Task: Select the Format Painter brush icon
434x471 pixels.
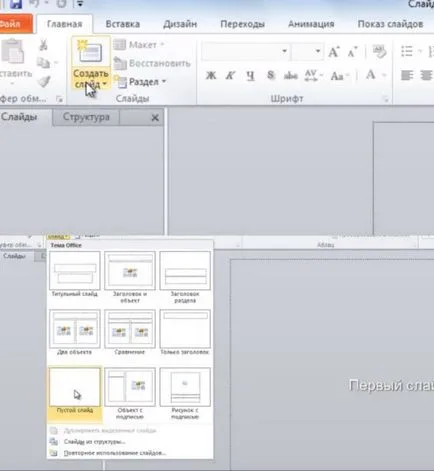Action: (x=44, y=81)
